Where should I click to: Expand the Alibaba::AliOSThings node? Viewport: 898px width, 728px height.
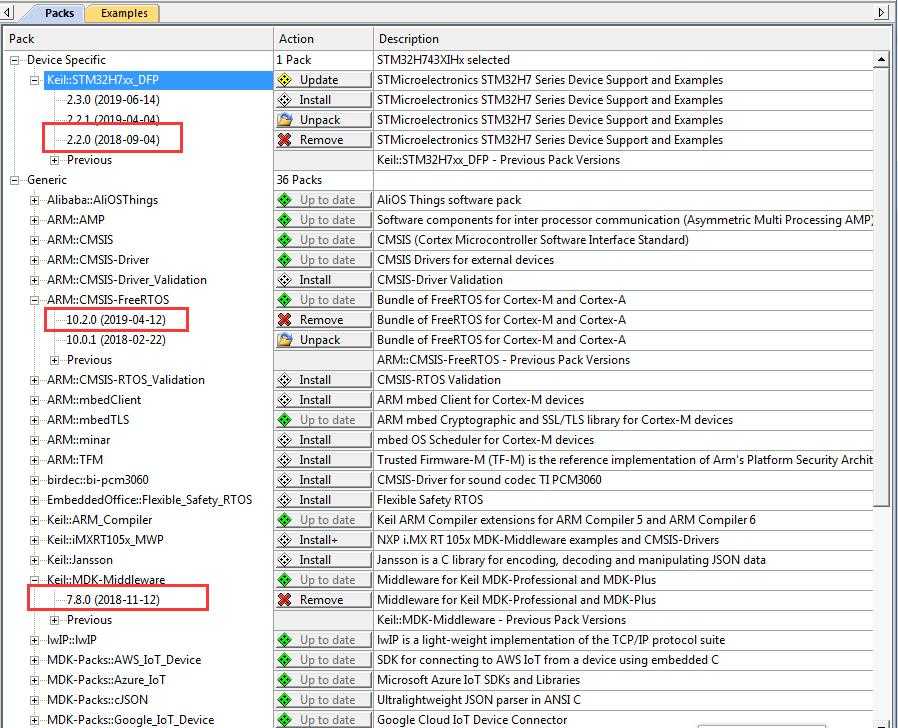(x=35, y=200)
